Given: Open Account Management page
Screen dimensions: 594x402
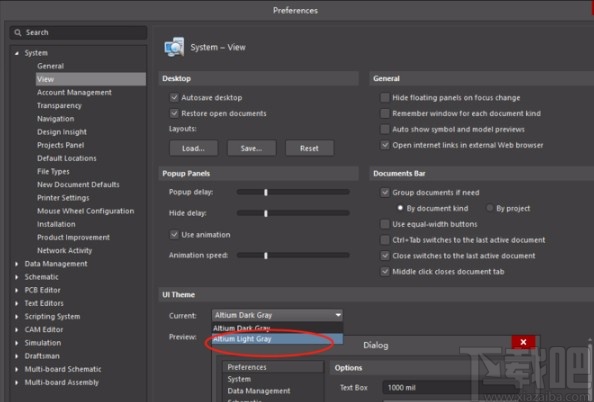Looking at the screenshot, I should pos(74,92).
